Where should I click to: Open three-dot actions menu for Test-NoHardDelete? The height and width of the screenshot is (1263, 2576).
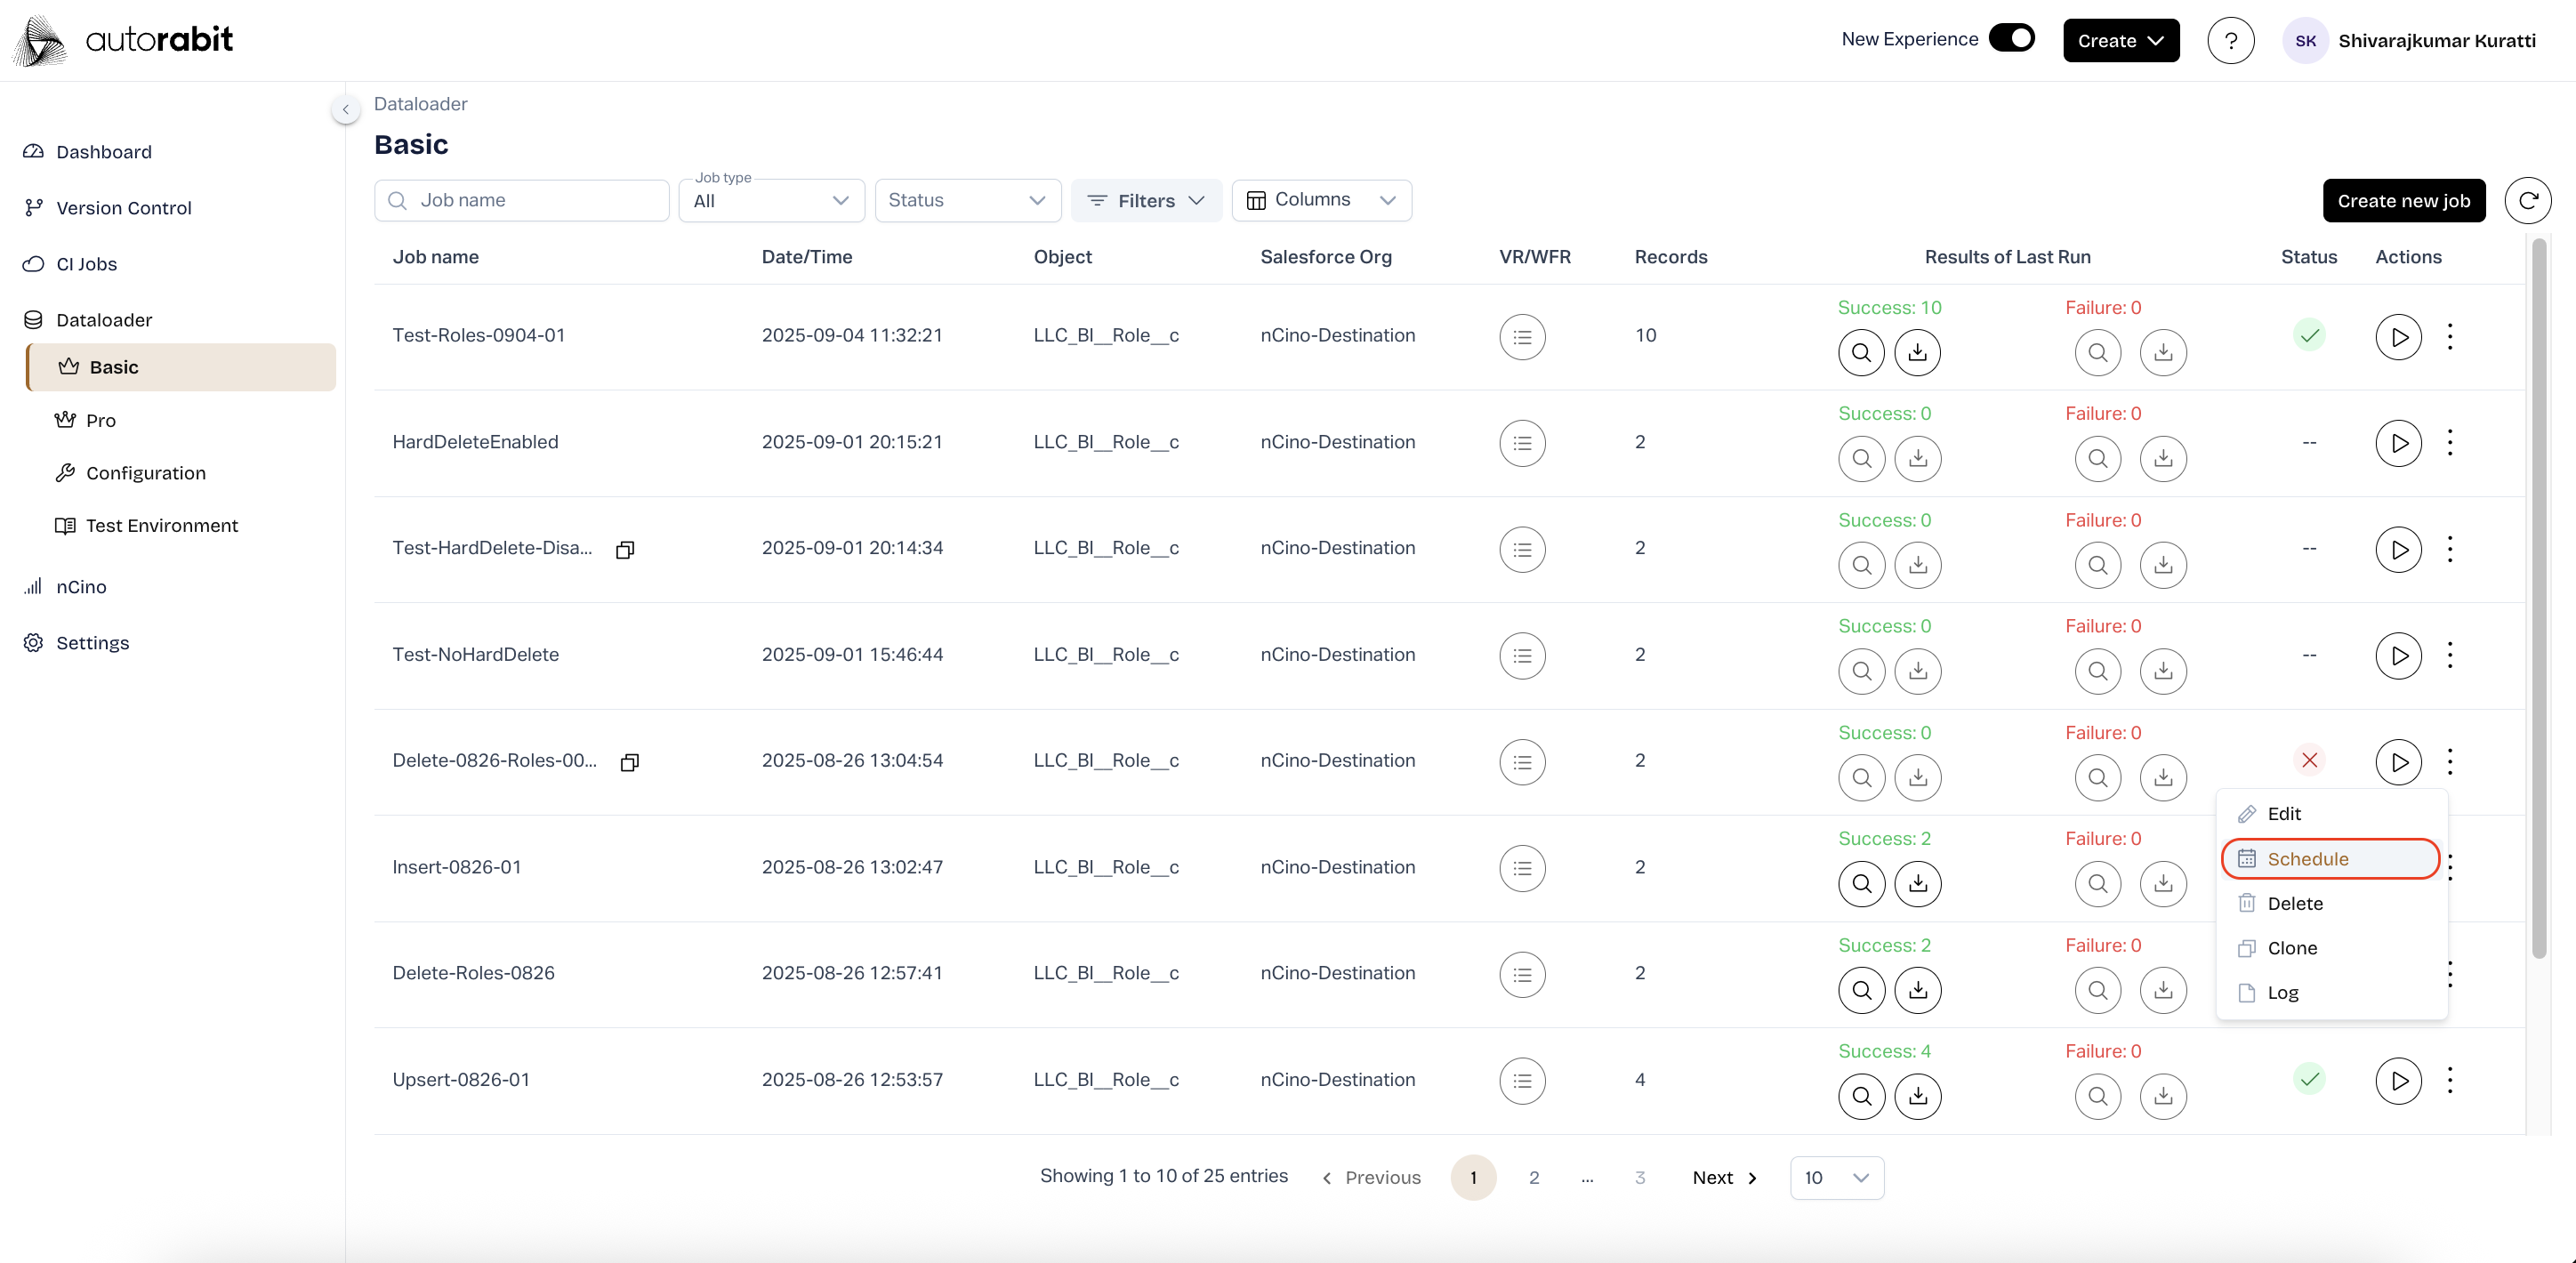[2450, 655]
